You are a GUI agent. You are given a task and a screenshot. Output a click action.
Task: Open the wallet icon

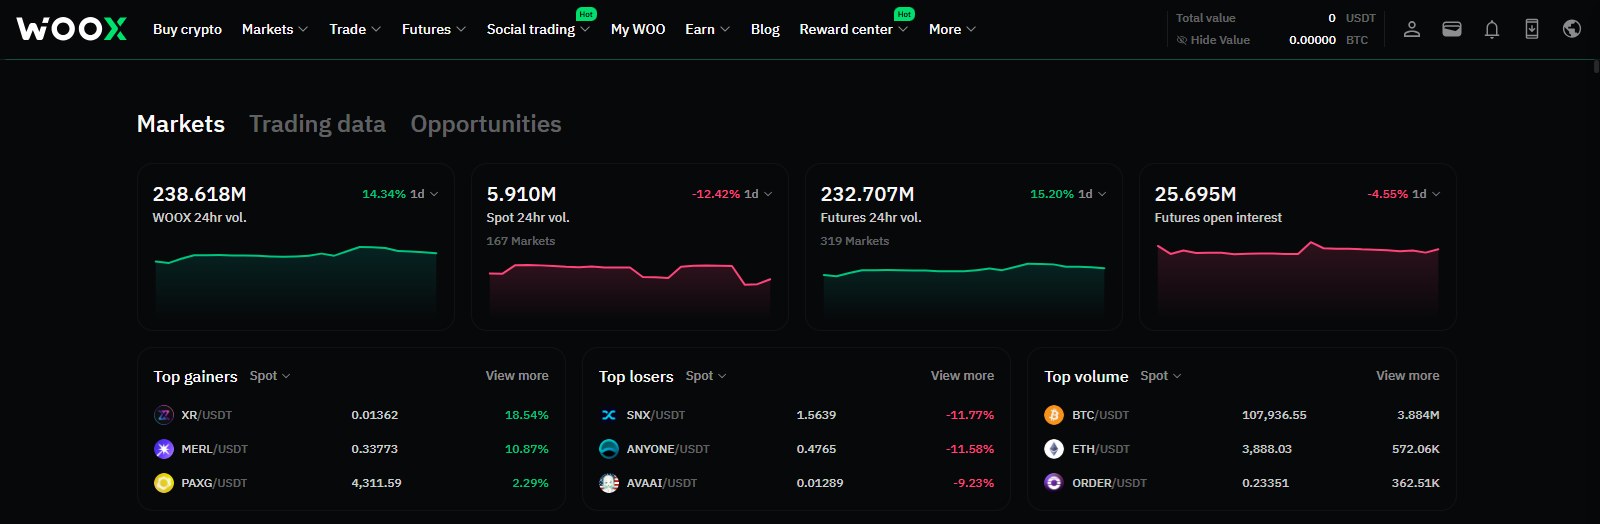pyautogui.click(x=1452, y=29)
